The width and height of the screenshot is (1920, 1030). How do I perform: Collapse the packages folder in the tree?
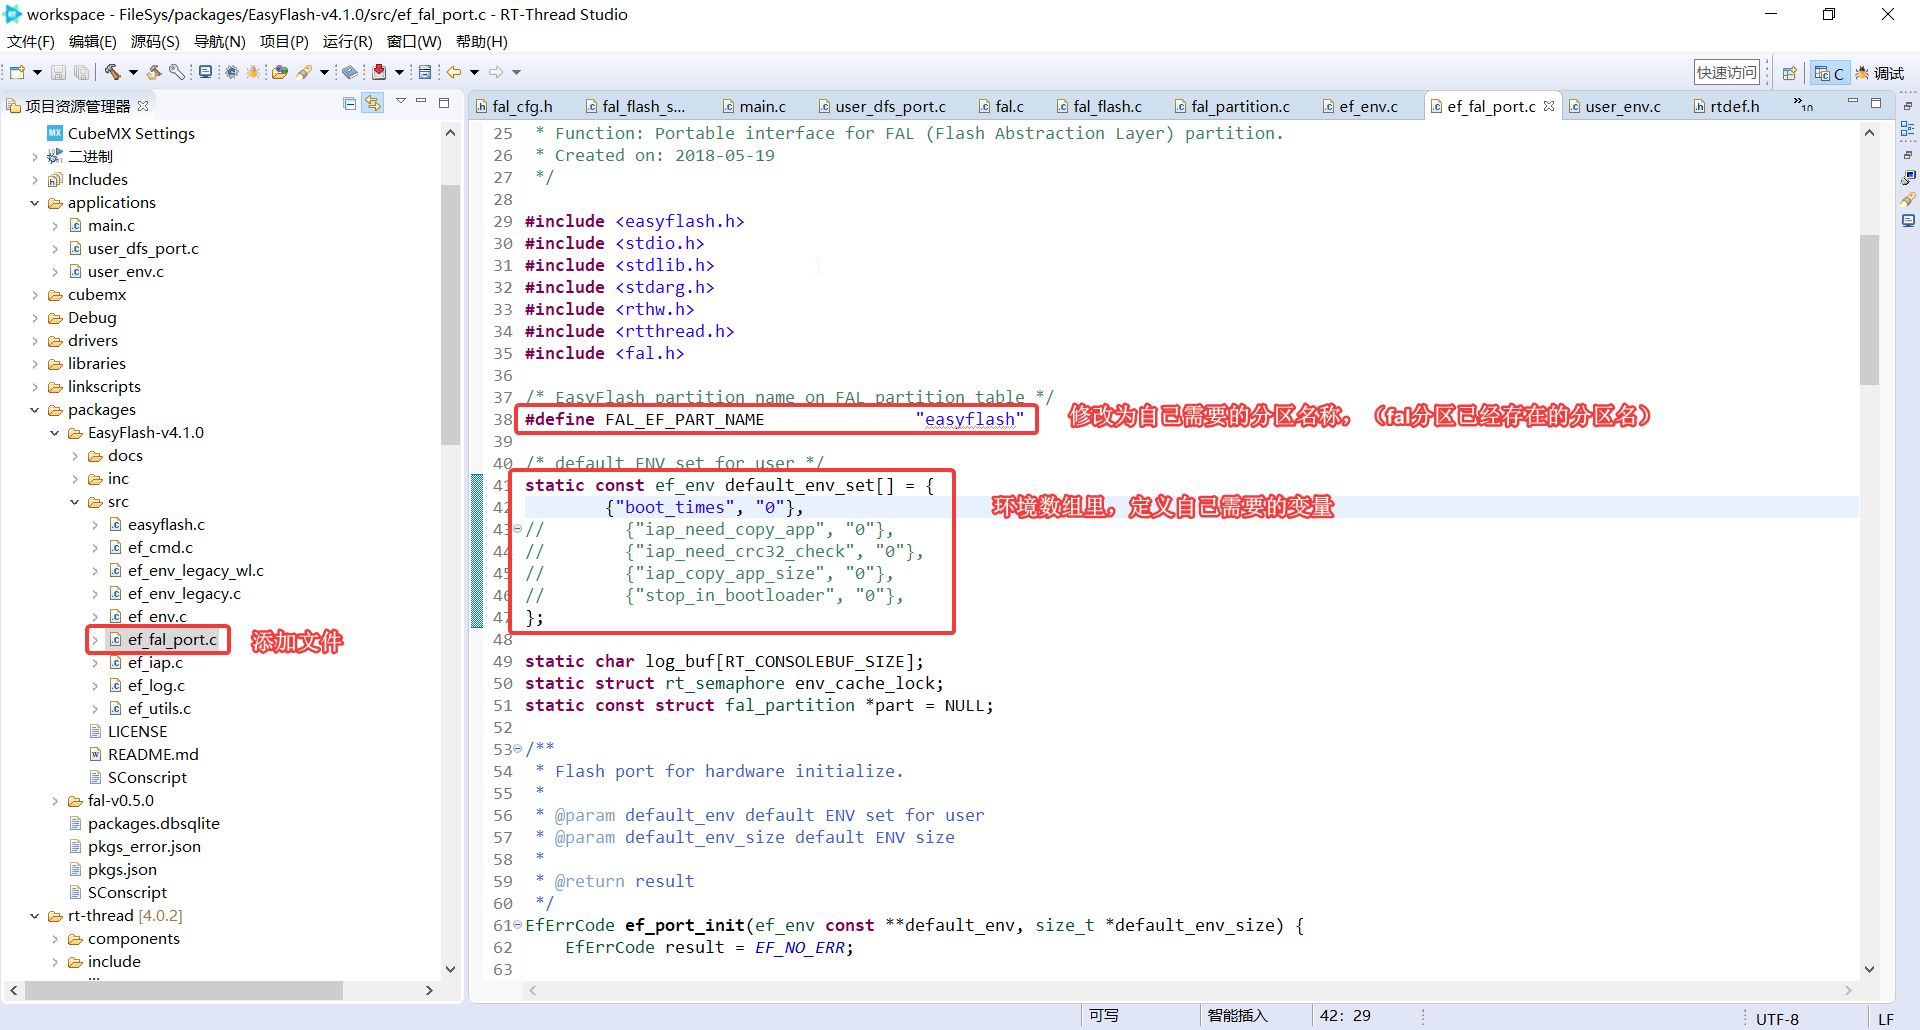(x=35, y=409)
